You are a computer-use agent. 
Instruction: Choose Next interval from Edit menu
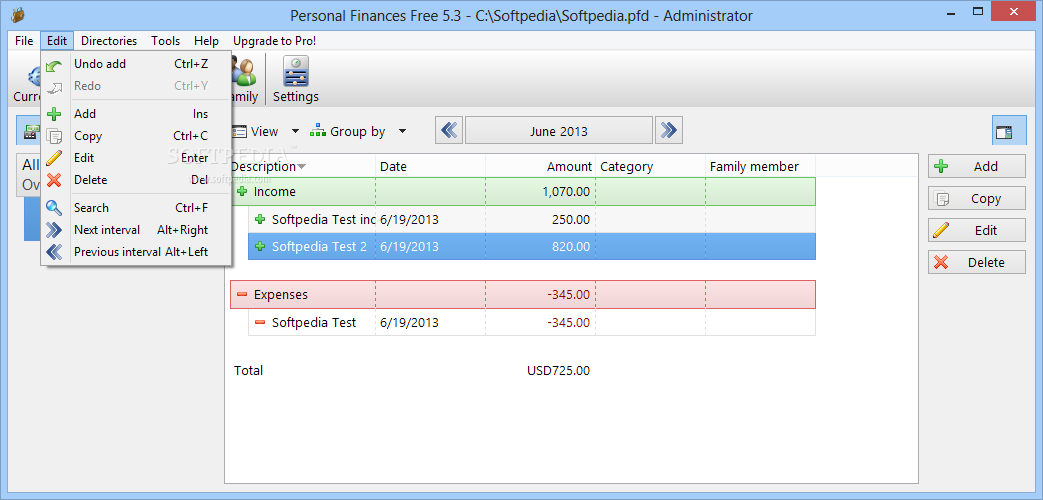(136, 230)
